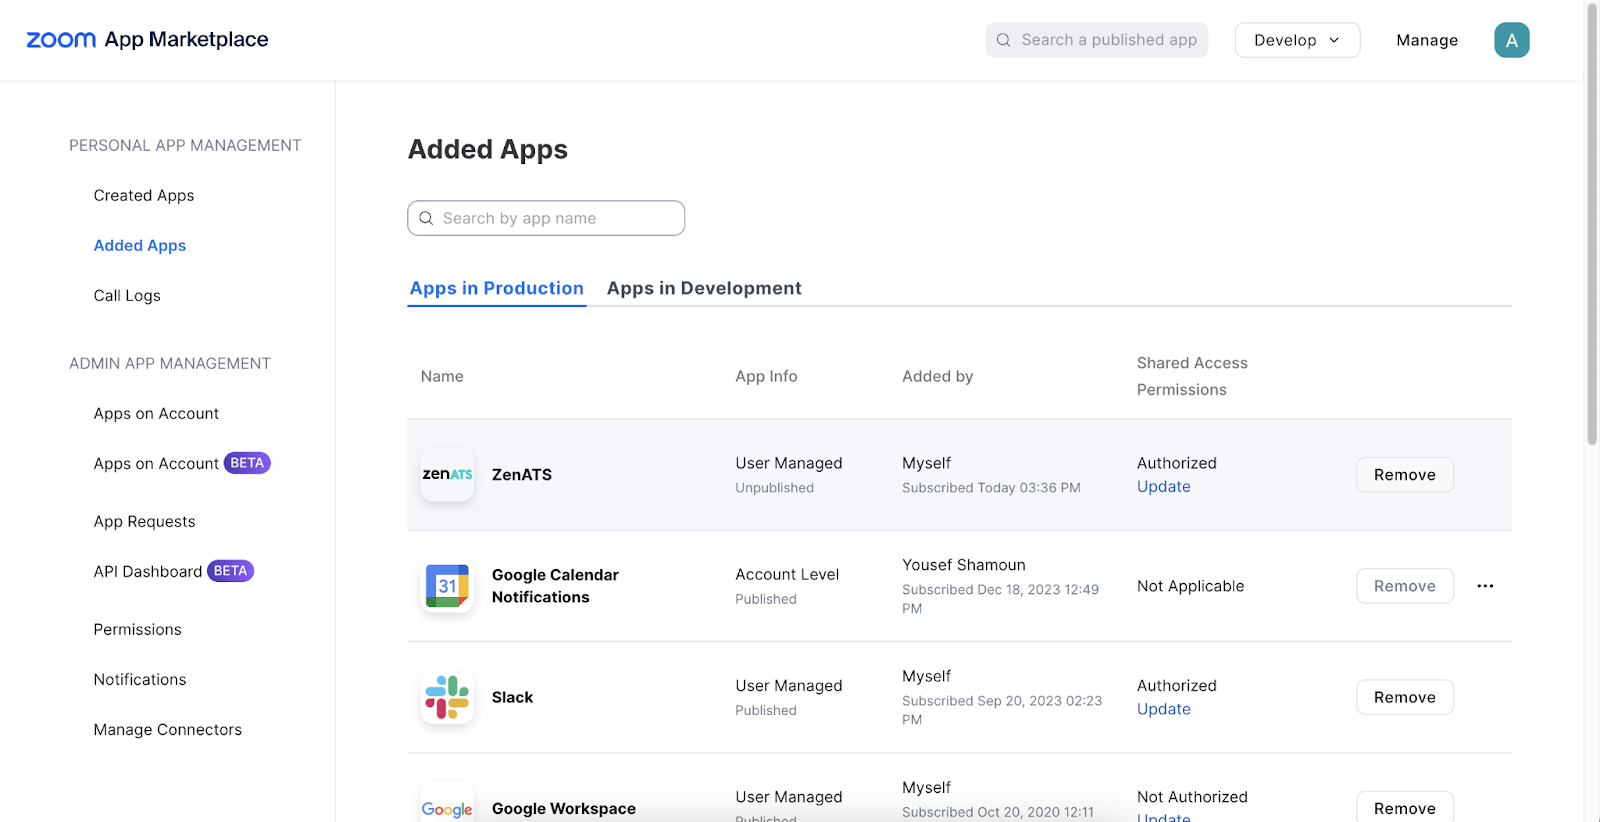Remove the Slack app
The image size is (1600, 822).
coord(1404,697)
